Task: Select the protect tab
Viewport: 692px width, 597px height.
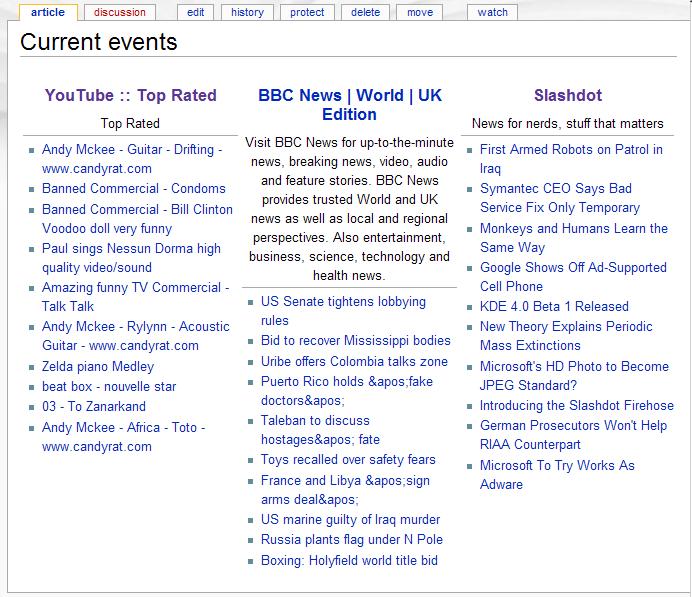Action: (x=307, y=12)
